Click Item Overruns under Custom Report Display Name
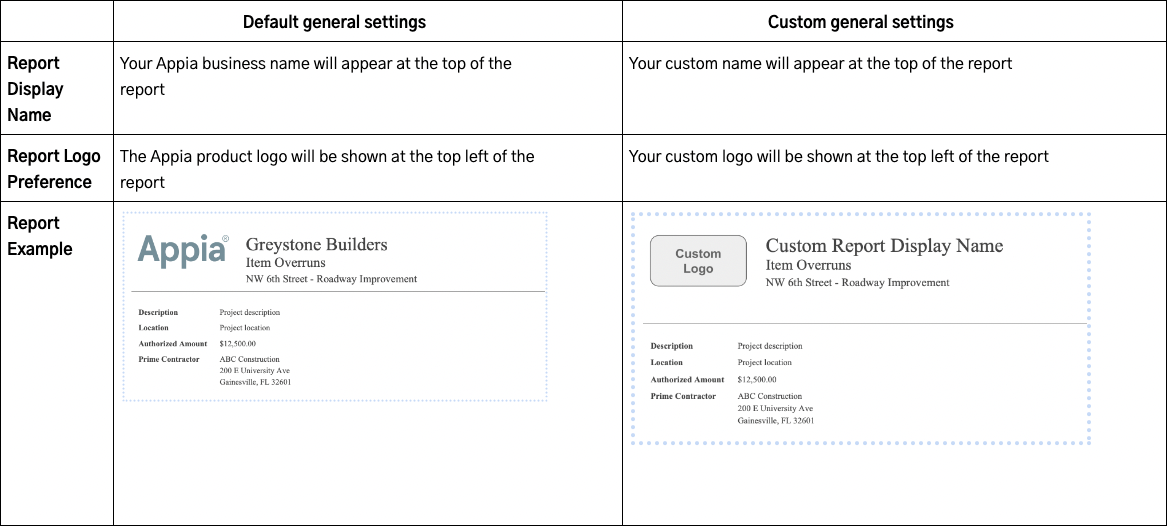 pos(808,265)
